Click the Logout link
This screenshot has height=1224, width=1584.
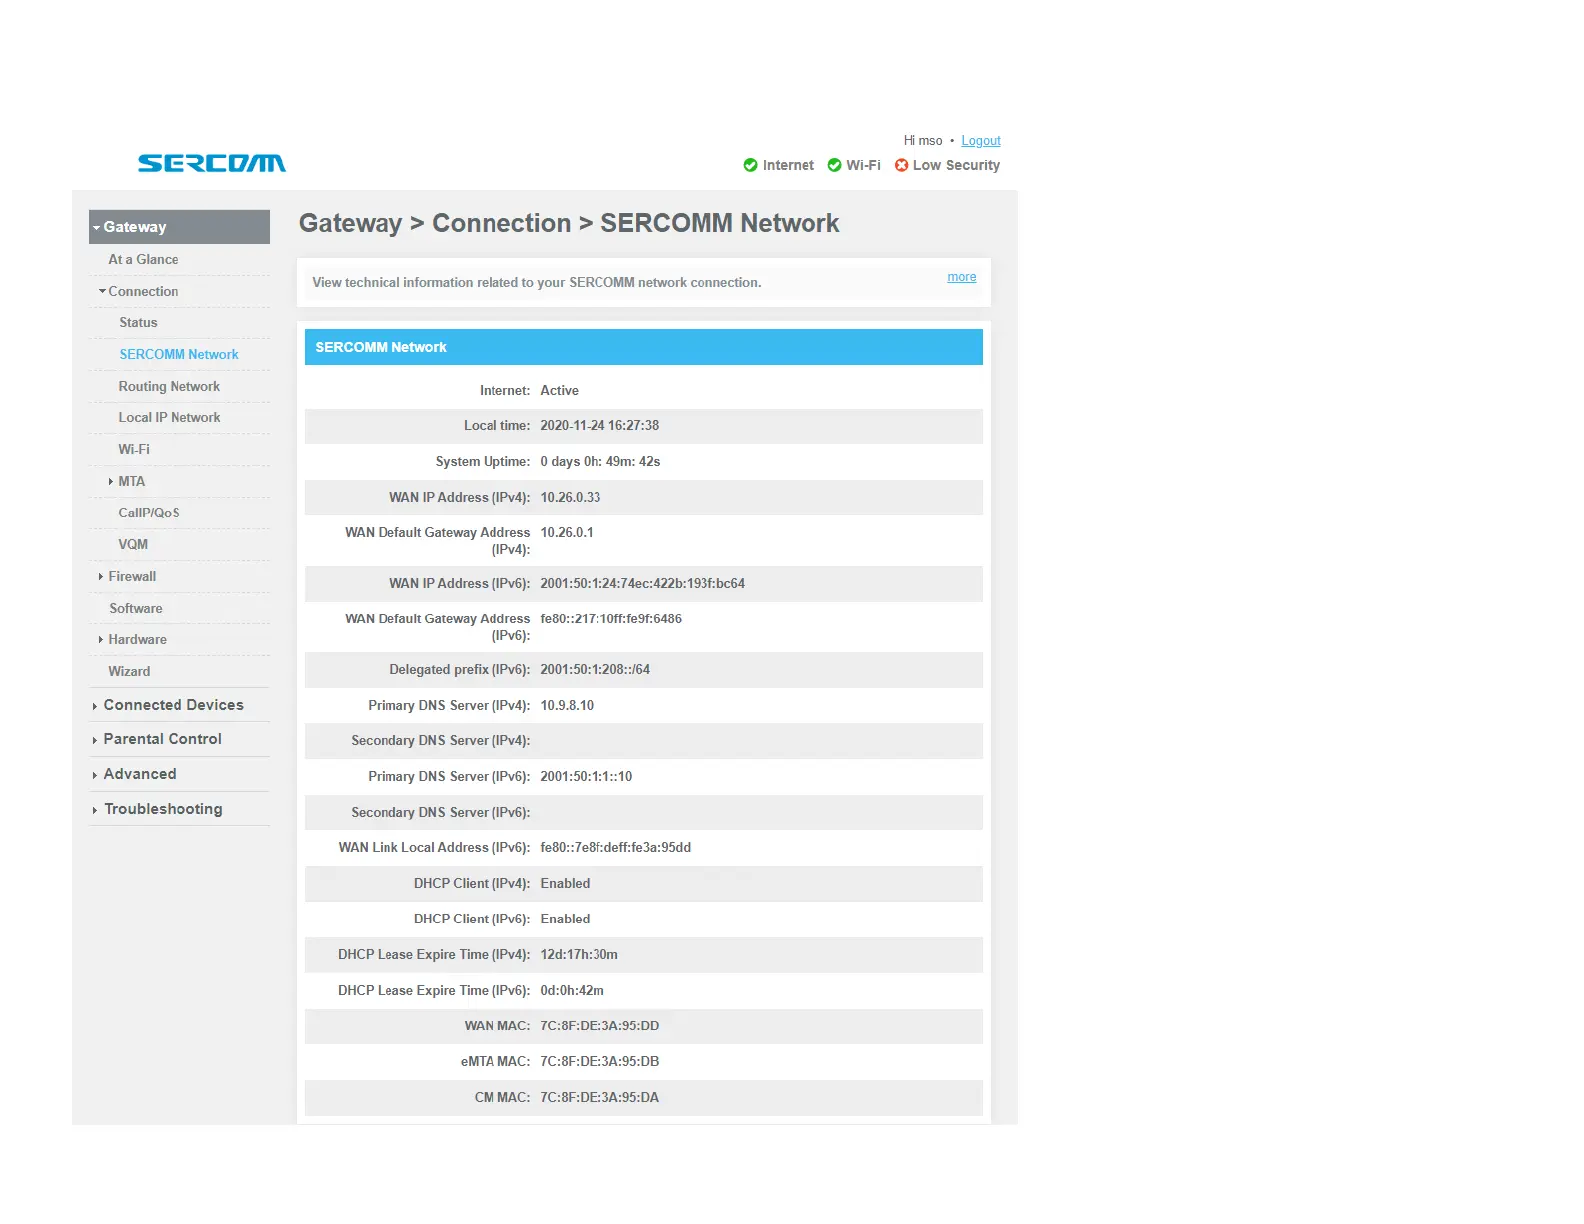click(x=981, y=141)
